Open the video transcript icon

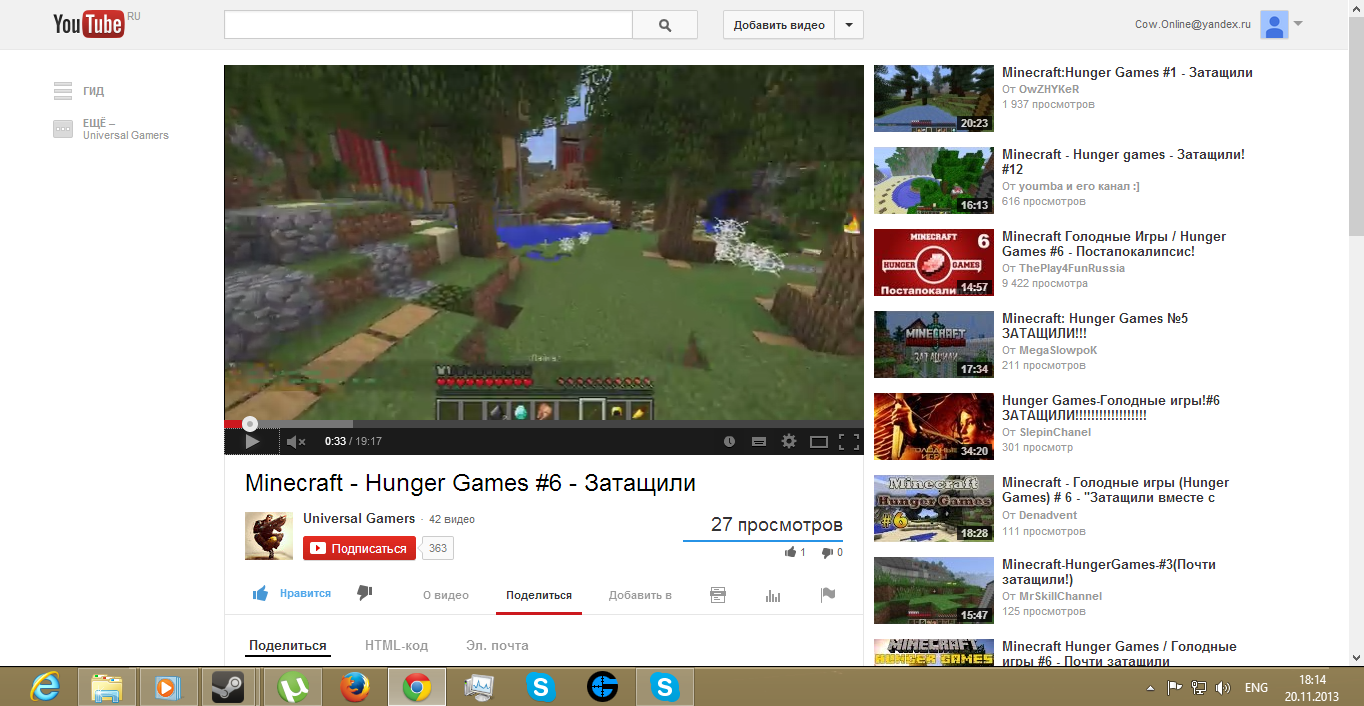click(x=718, y=595)
